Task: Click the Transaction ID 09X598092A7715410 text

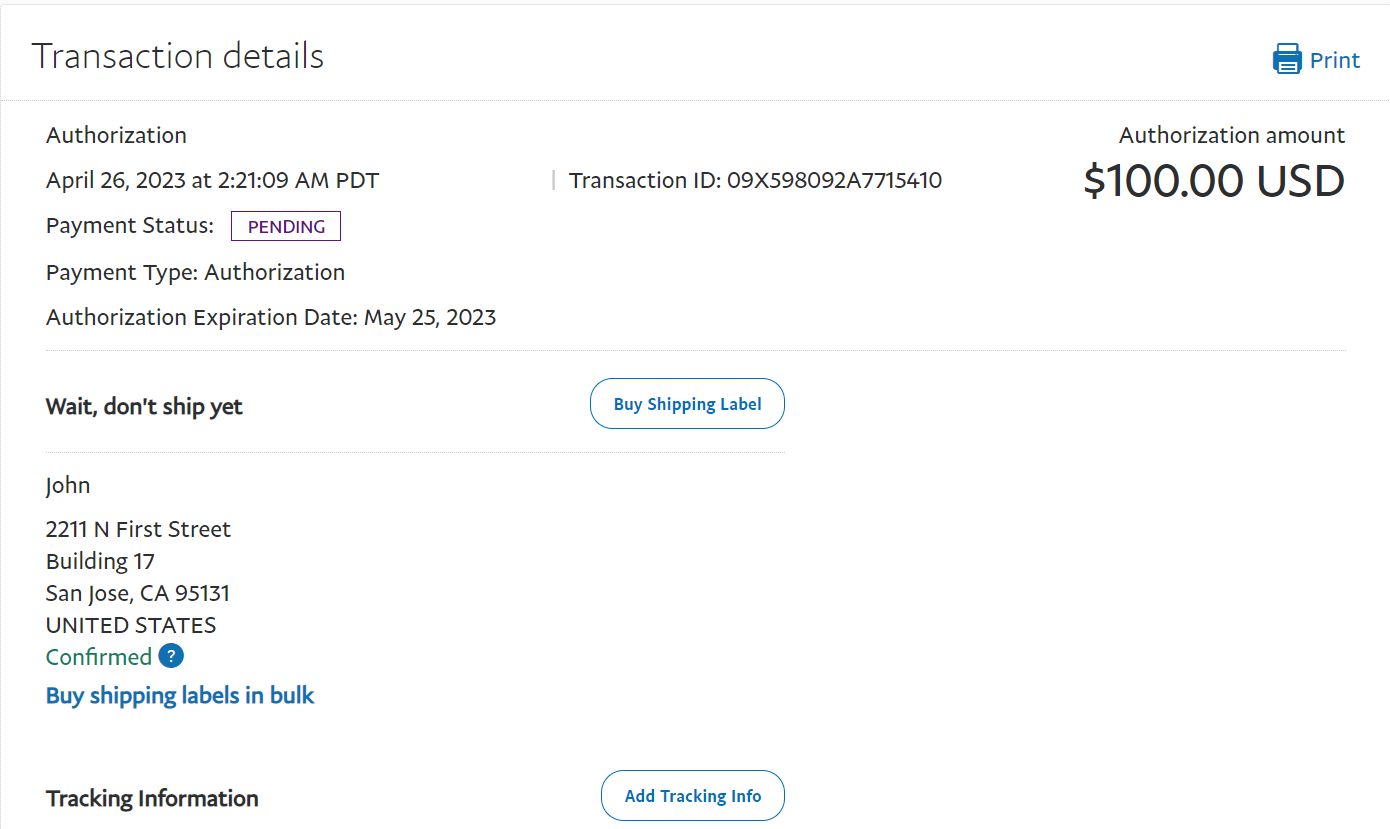Action: [x=755, y=181]
